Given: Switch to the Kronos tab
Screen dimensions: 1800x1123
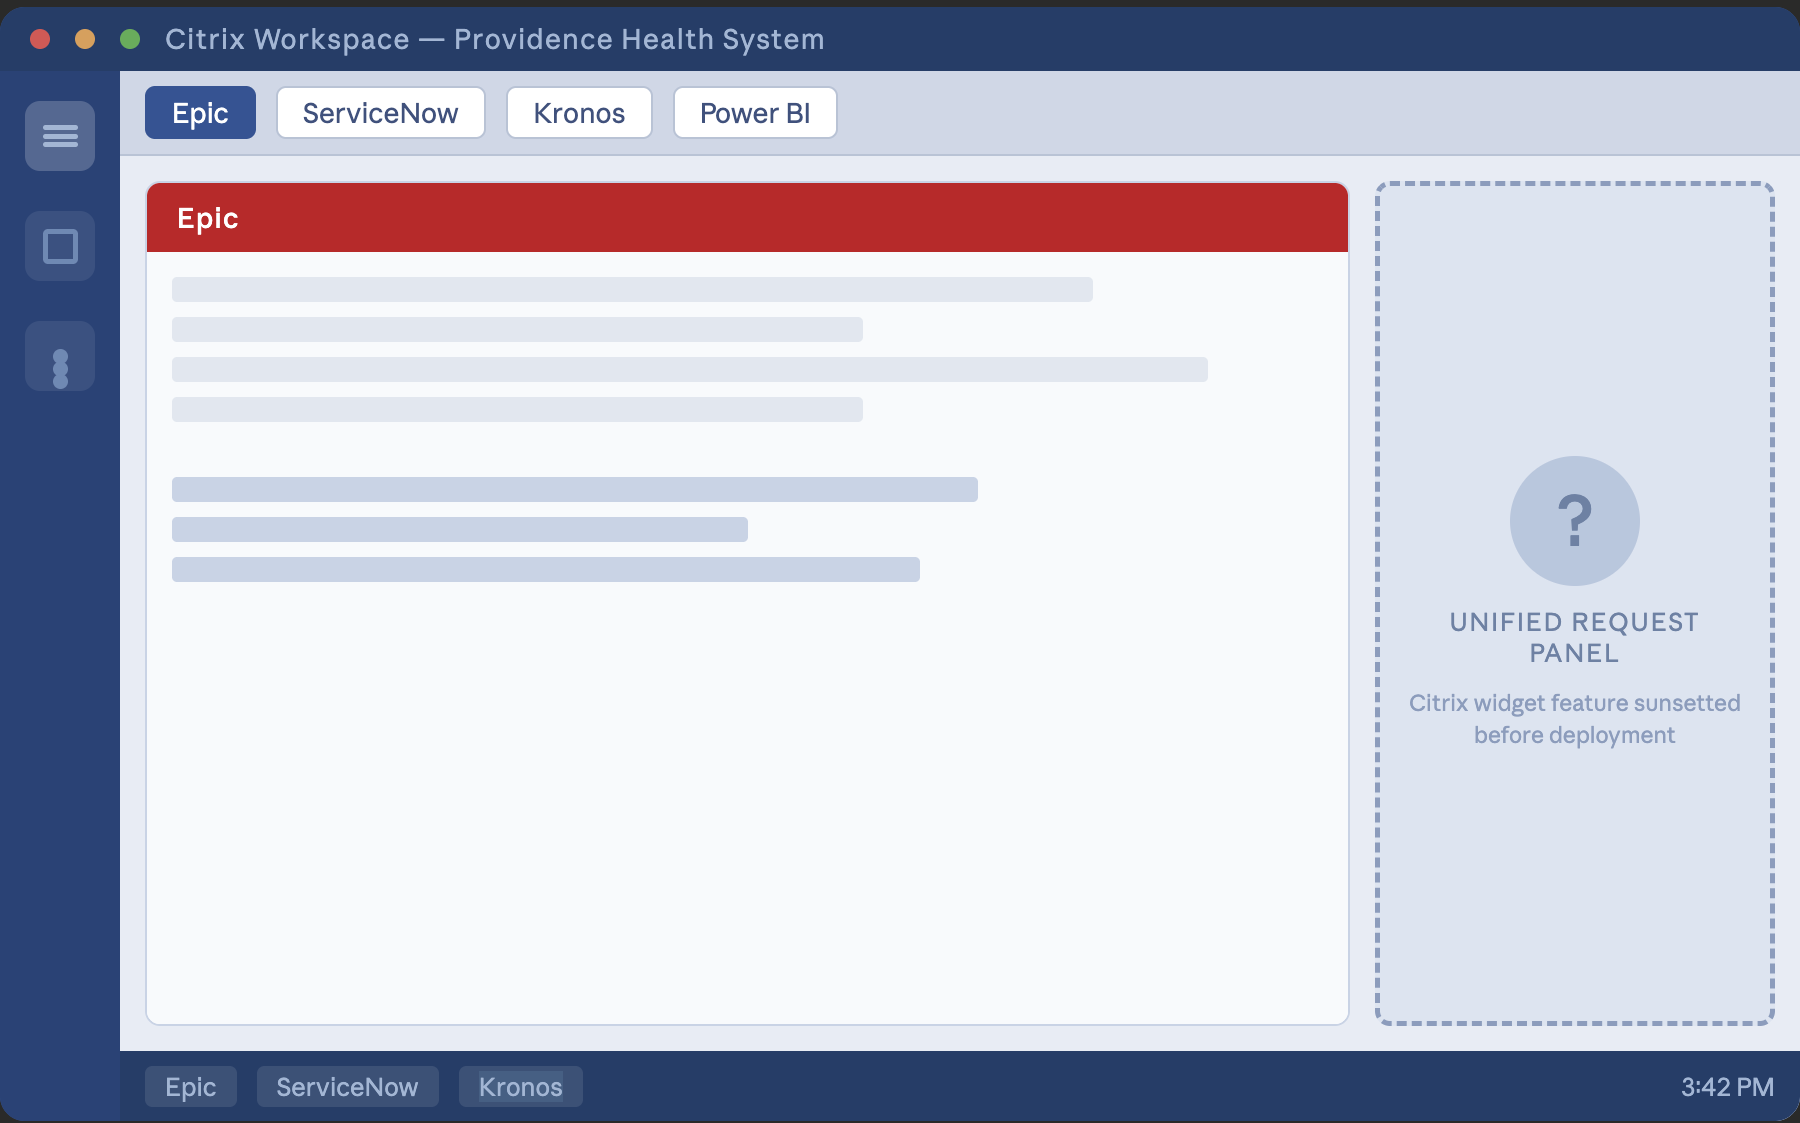Looking at the screenshot, I should (x=578, y=112).
